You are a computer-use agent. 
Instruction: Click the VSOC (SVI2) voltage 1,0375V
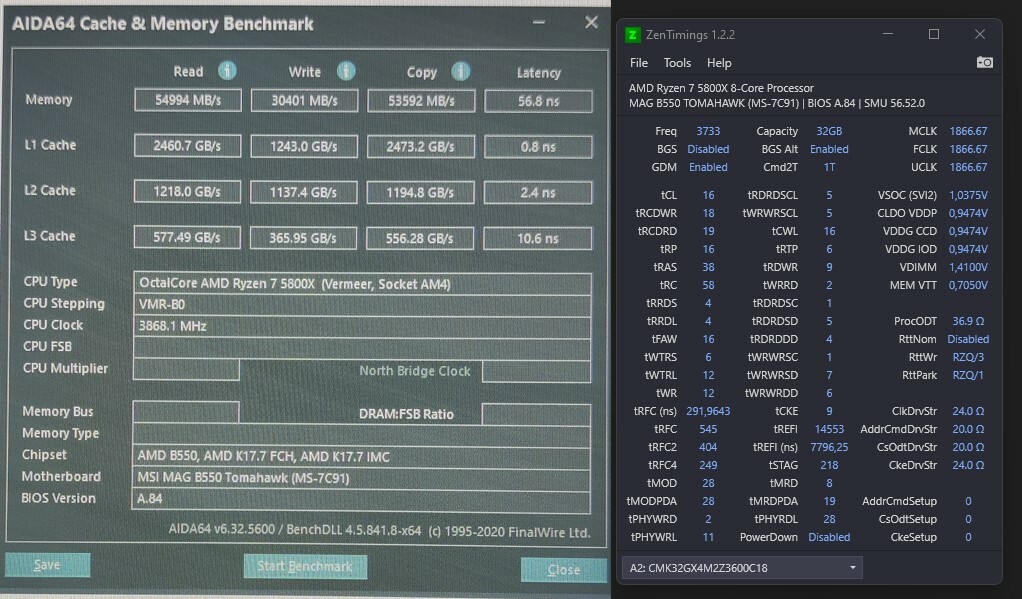pos(968,195)
